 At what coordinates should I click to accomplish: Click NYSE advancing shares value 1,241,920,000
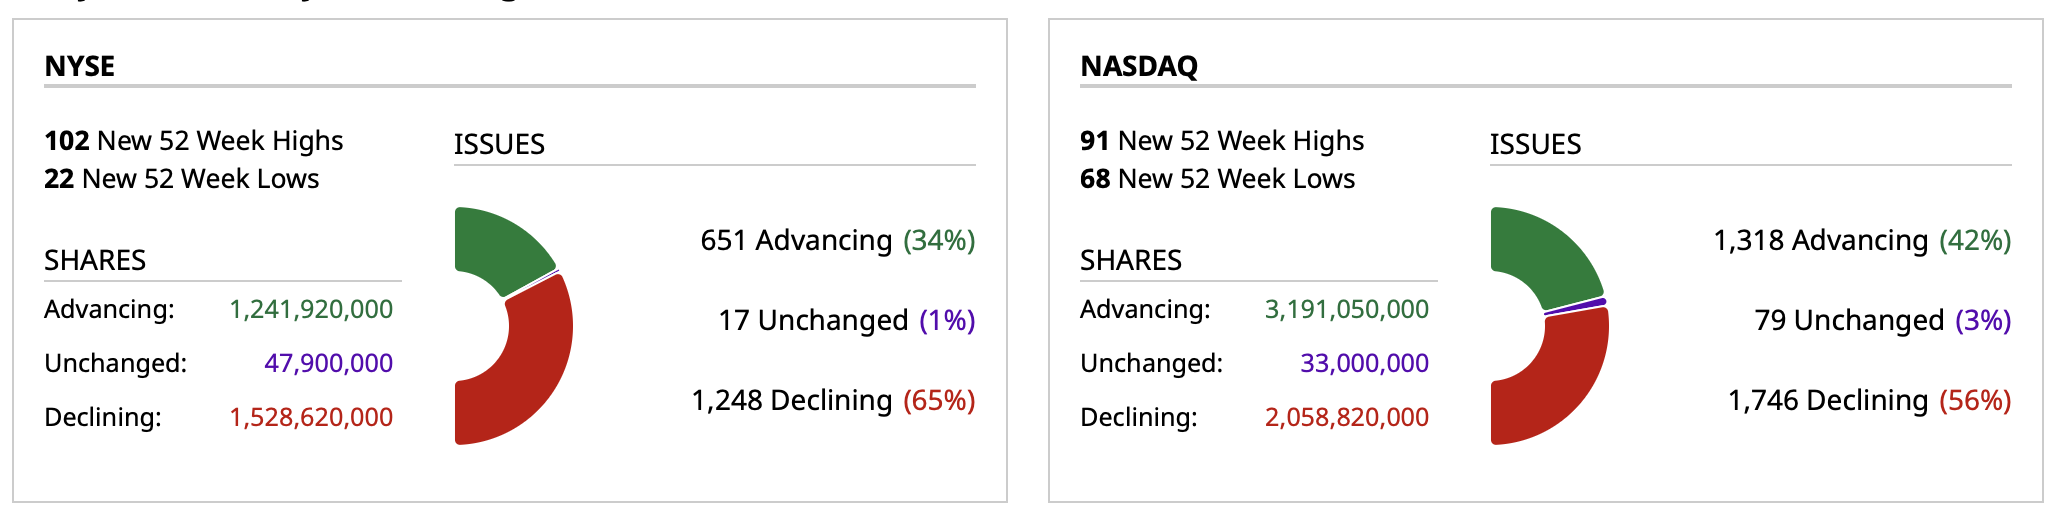[x=311, y=310]
